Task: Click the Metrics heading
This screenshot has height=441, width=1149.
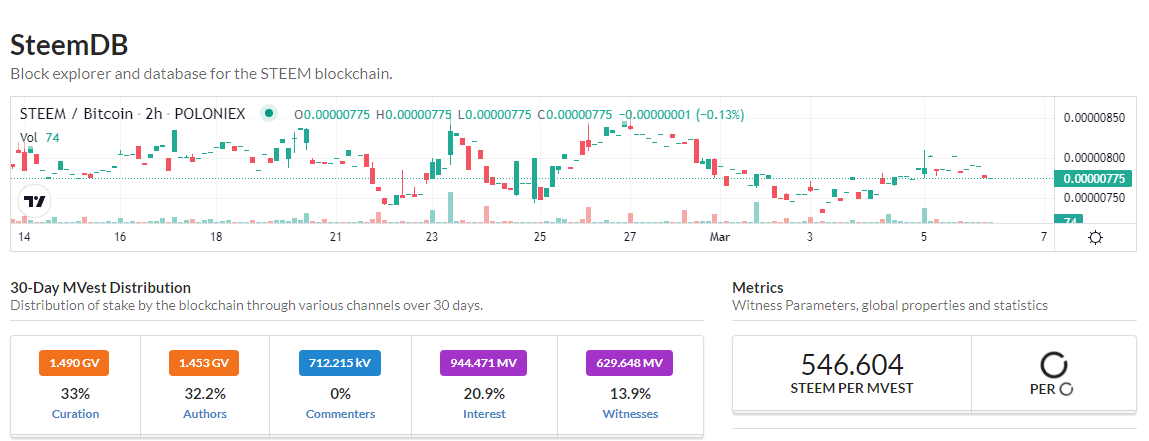Action: 758,288
